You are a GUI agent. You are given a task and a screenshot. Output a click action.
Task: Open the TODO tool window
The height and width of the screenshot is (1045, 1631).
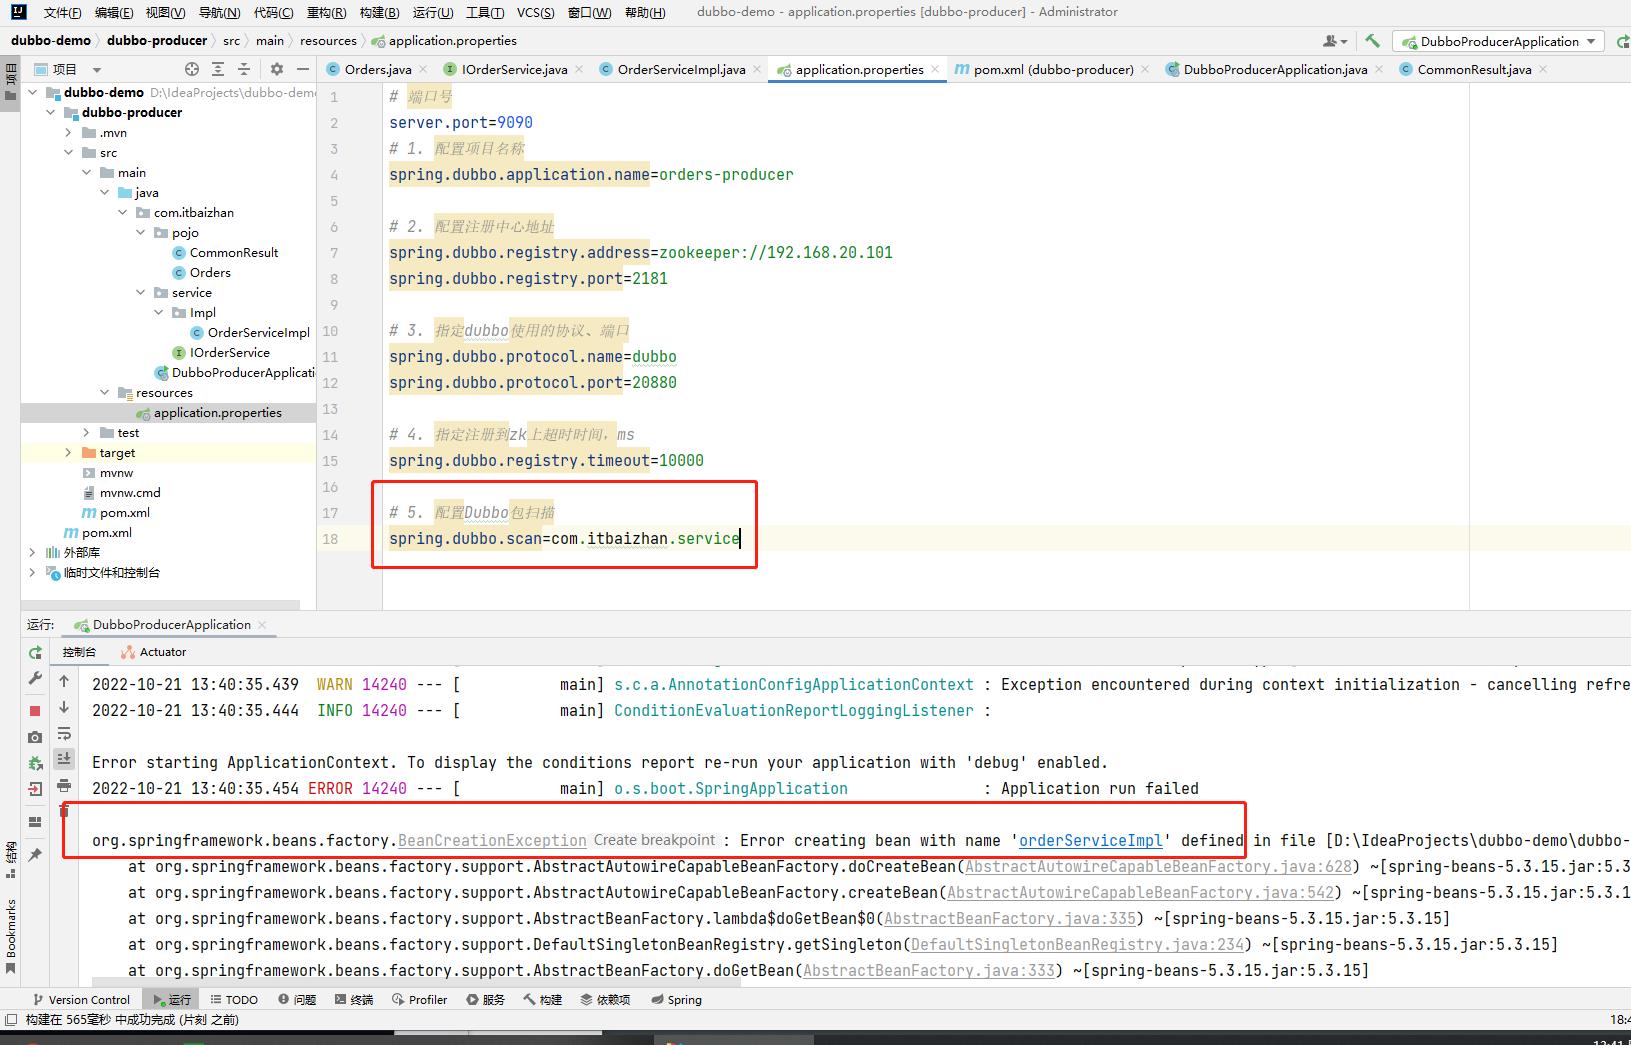(x=234, y=999)
